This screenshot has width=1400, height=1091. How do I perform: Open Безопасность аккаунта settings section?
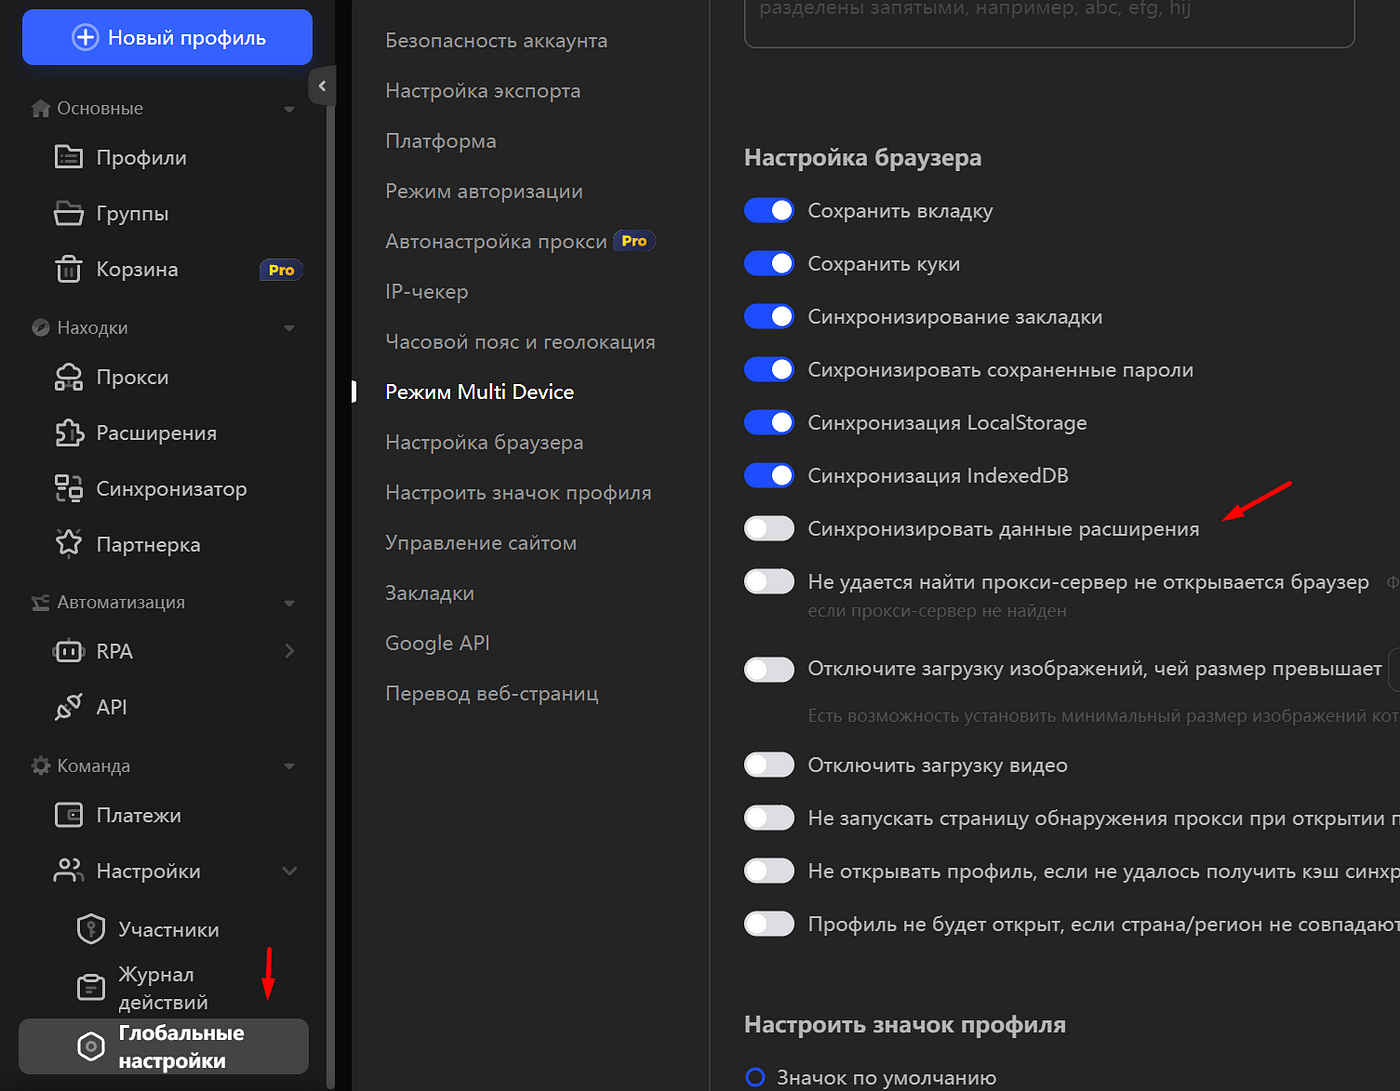point(496,41)
